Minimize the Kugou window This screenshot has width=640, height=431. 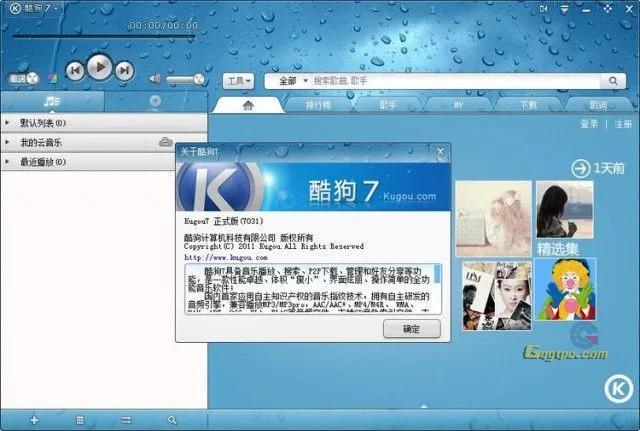(x=586, y=9)
